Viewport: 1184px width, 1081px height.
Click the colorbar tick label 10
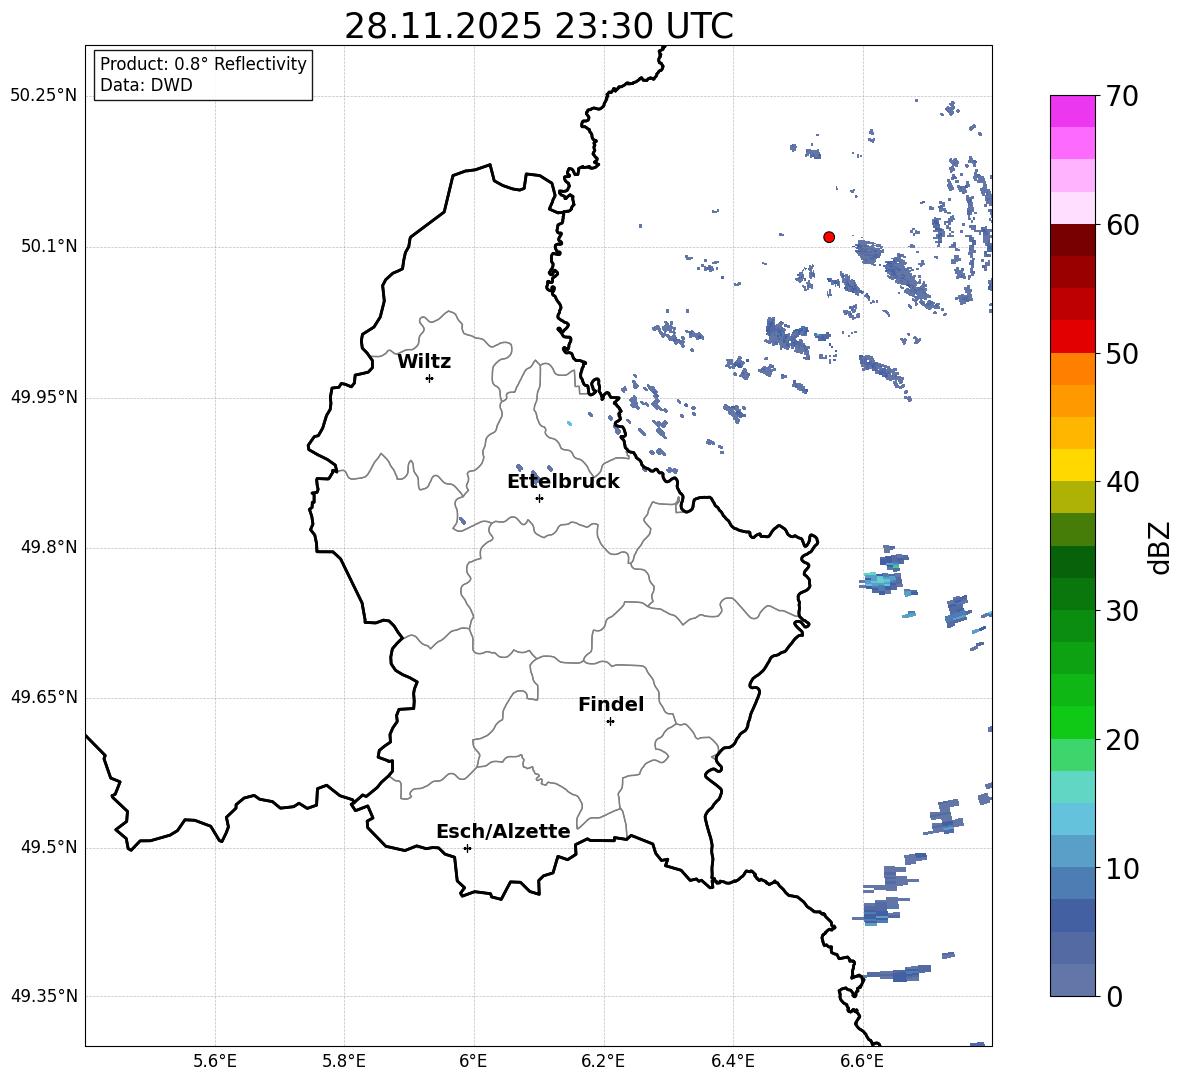(x=1122, y=868)
